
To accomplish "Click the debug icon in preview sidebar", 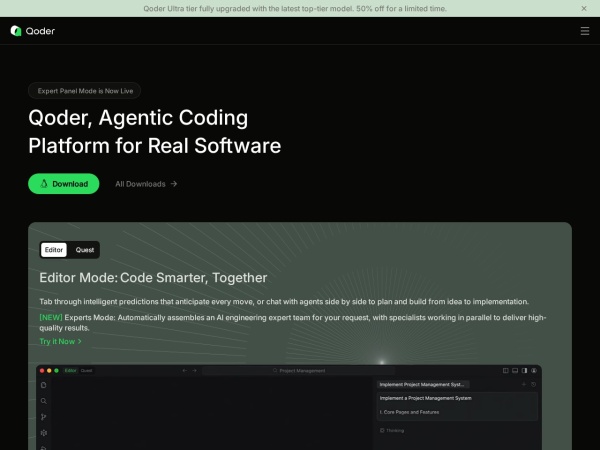I will [44, 433].
